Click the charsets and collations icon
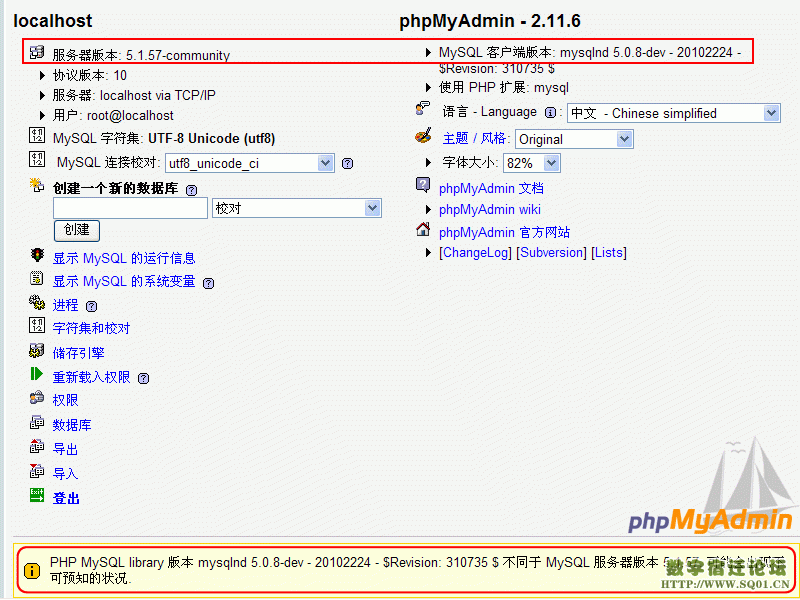 click(37, 326)
